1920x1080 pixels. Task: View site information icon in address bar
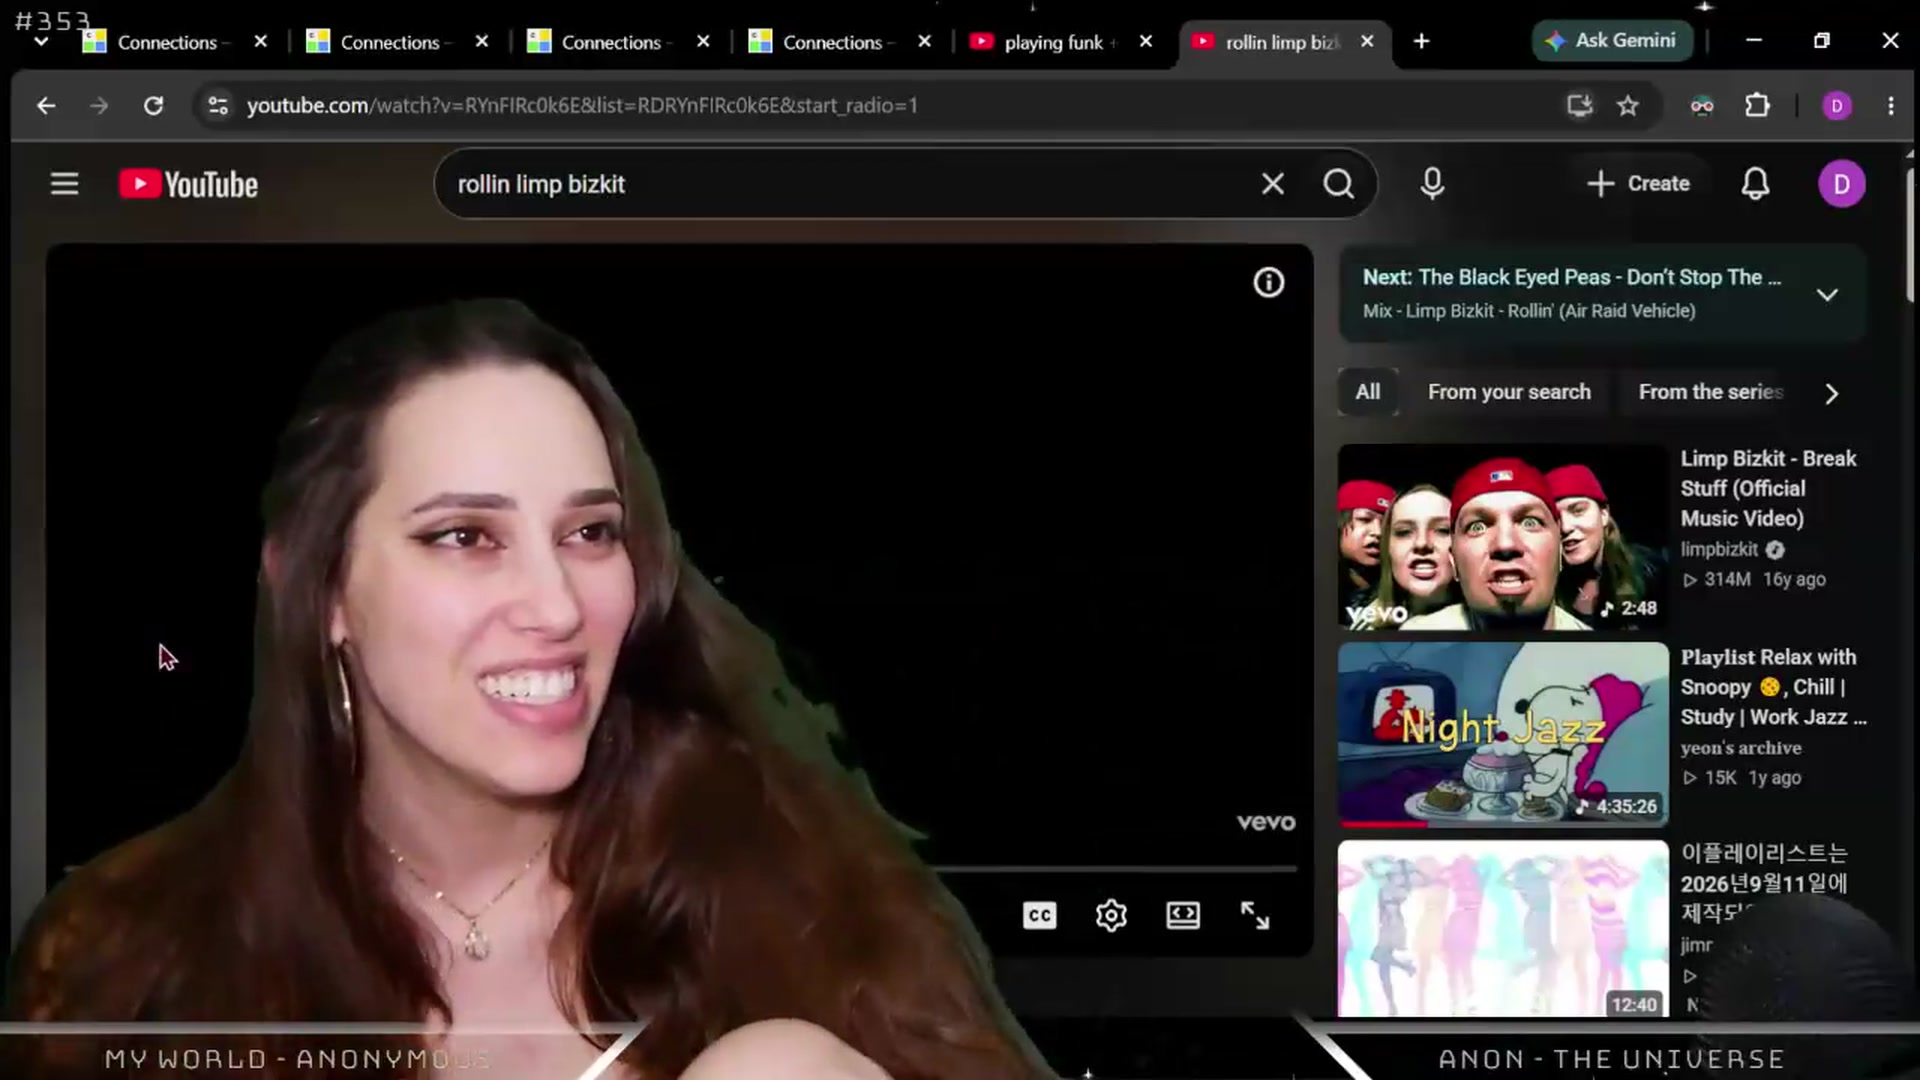[217, 105]
